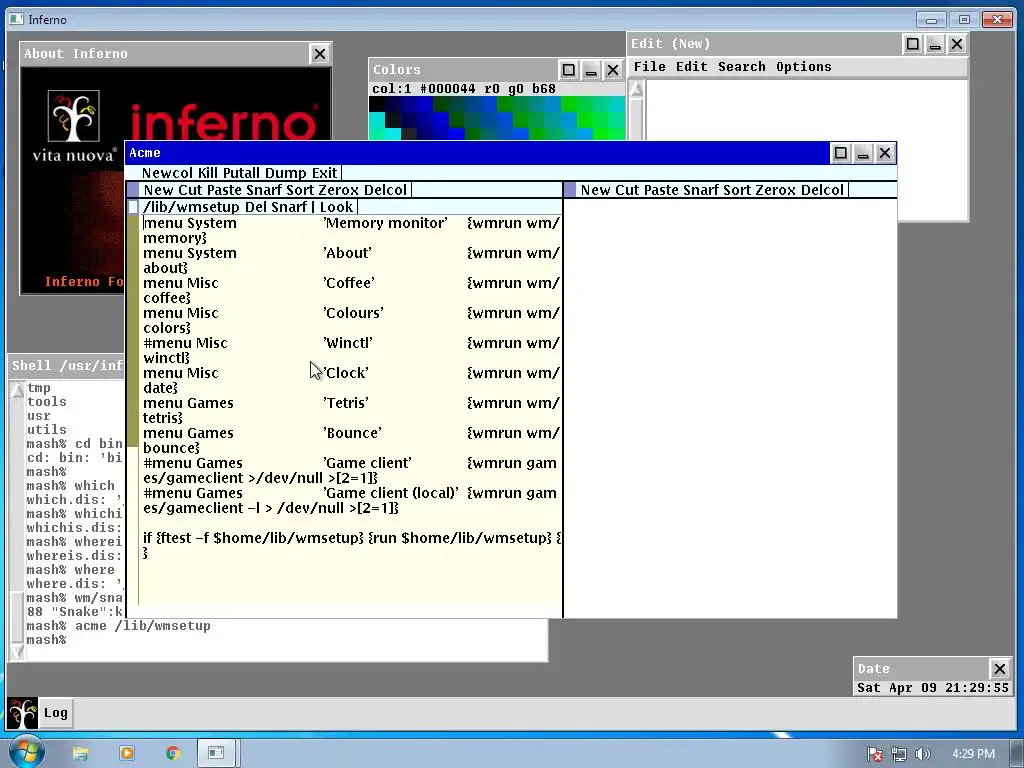Close the Date window
1024x768 pixels.
999,669
